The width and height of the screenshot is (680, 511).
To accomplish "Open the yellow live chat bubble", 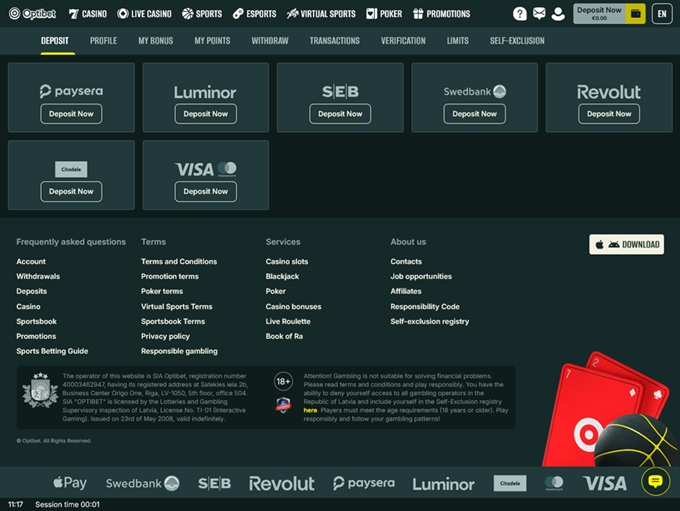I will (x=655, y=481).
